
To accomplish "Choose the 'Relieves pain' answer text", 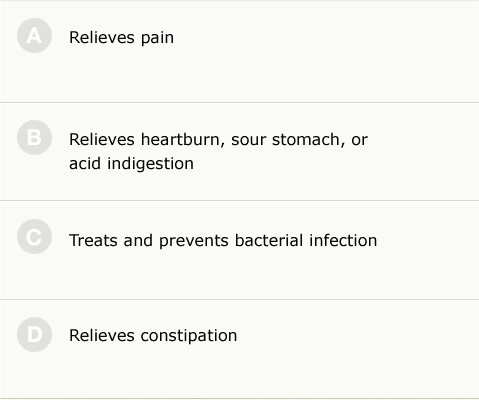I will click(121, 38).
